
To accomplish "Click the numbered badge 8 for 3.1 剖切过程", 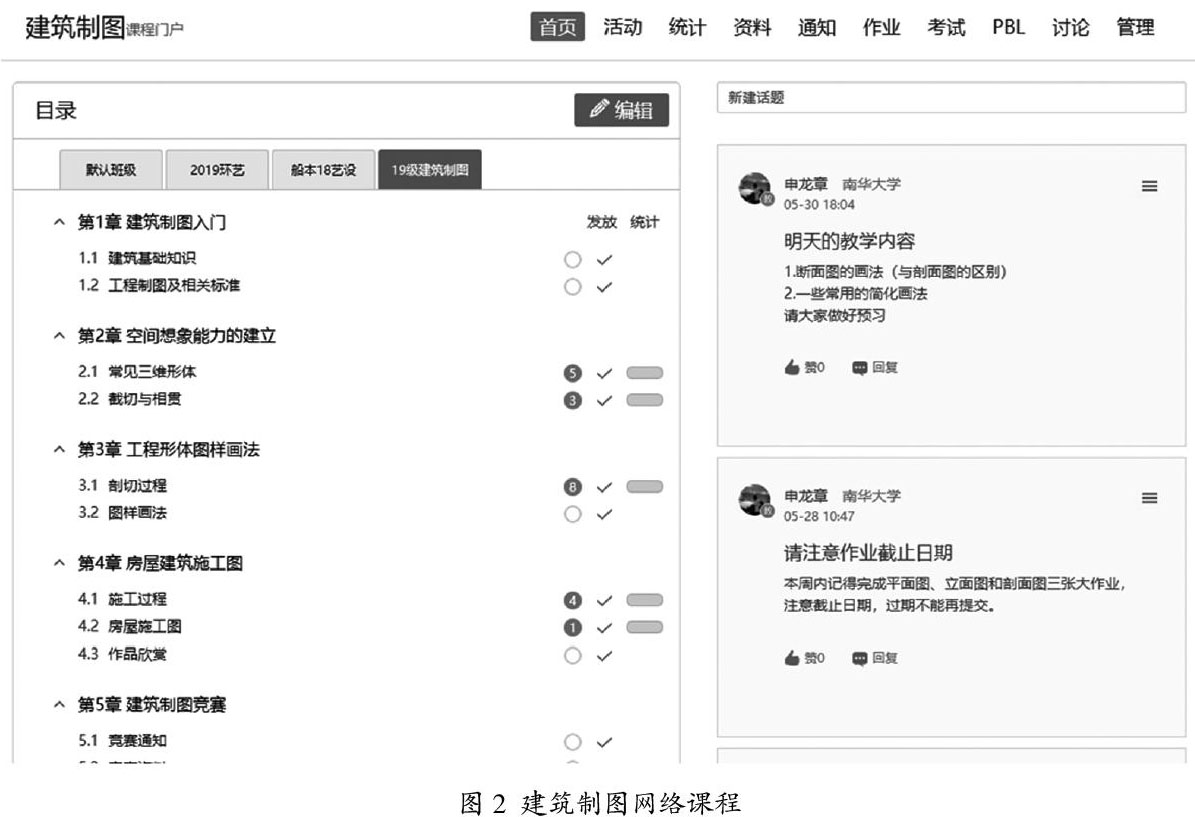I will pyautogui.click(x=572, y=487).
